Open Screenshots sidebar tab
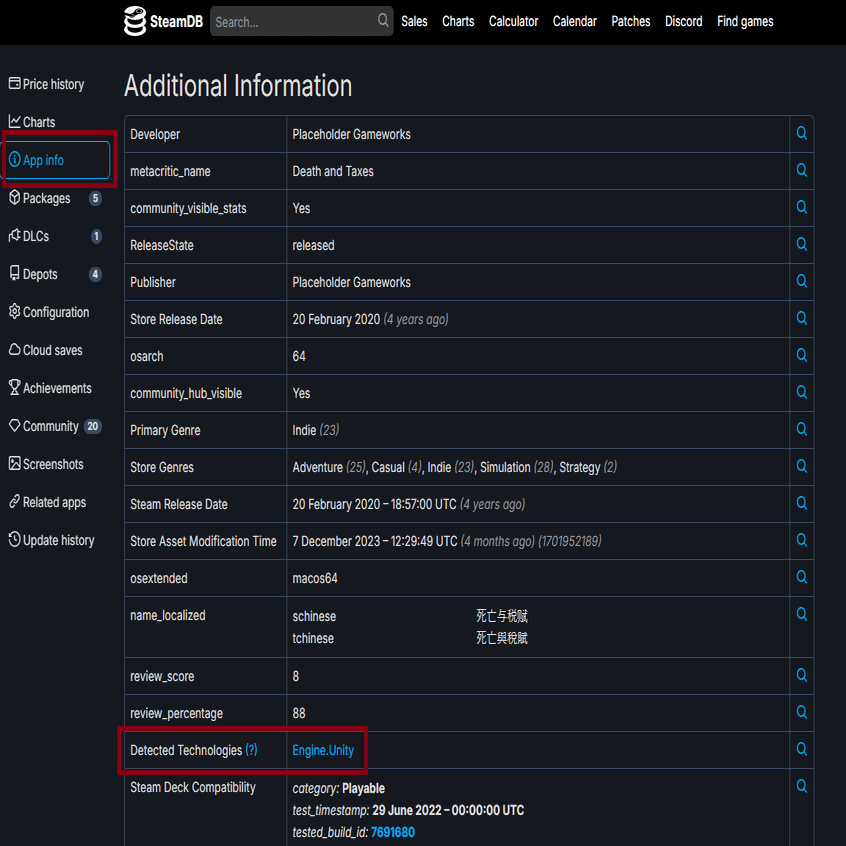This screenshot has width=846, height=846. click(46, 464)
